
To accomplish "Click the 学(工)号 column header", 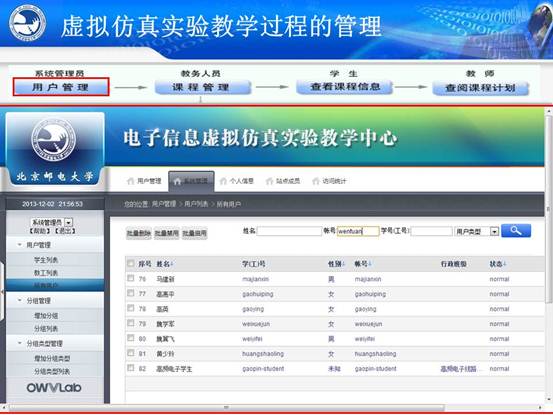I will (x=254, y=264).
